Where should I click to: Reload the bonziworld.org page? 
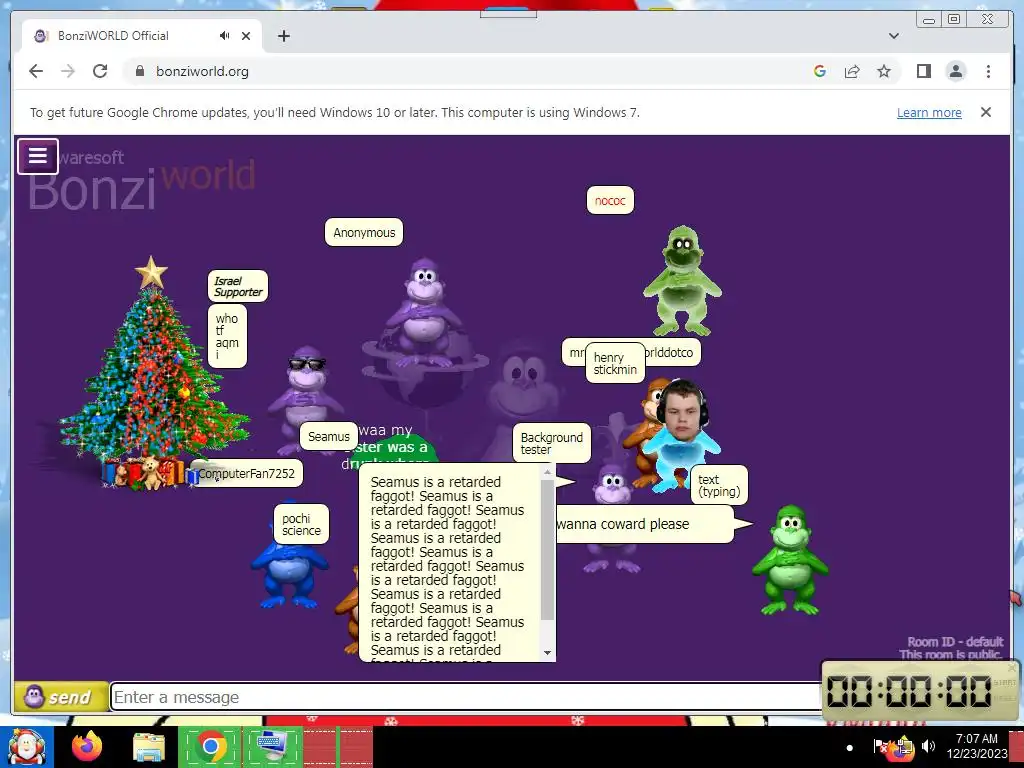tap(100, 71)
